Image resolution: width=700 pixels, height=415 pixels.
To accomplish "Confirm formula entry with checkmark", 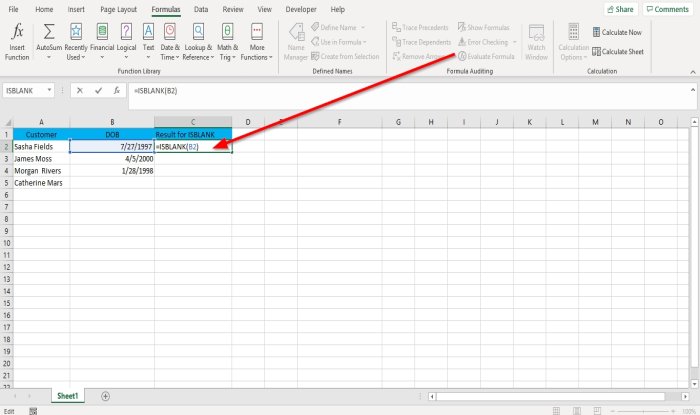I will coord(98,91).
